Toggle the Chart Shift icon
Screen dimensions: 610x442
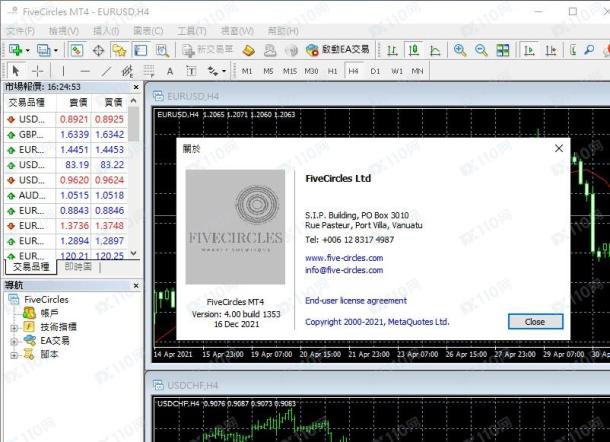click(x=550, y=50)
